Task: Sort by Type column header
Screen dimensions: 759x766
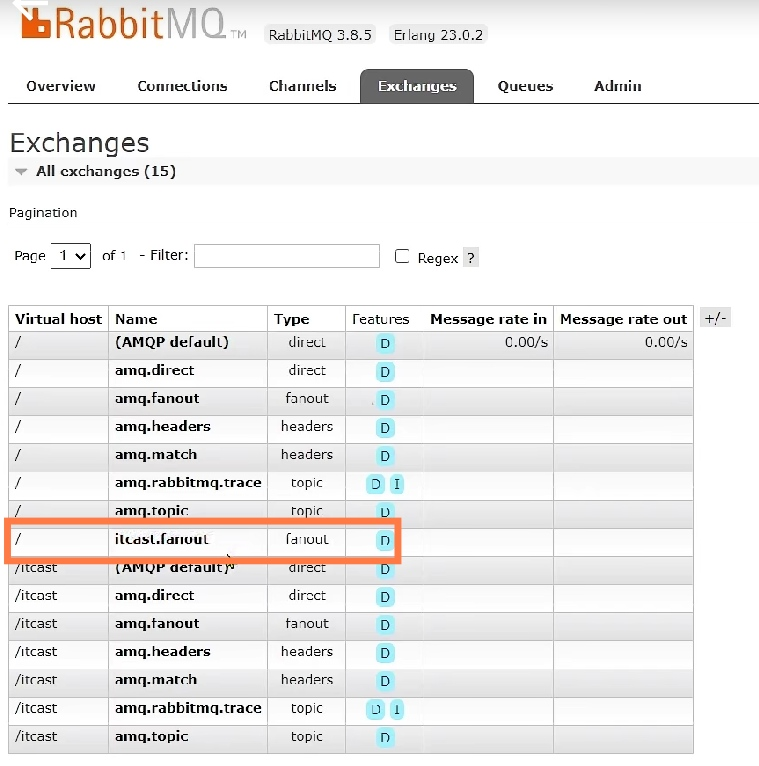Action: pos(292,319)
